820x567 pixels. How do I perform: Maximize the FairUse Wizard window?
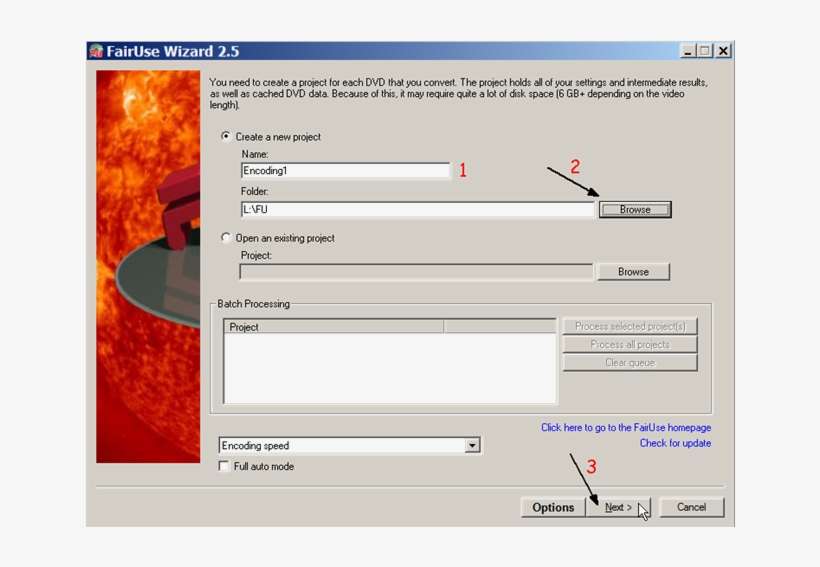point(705,51)
